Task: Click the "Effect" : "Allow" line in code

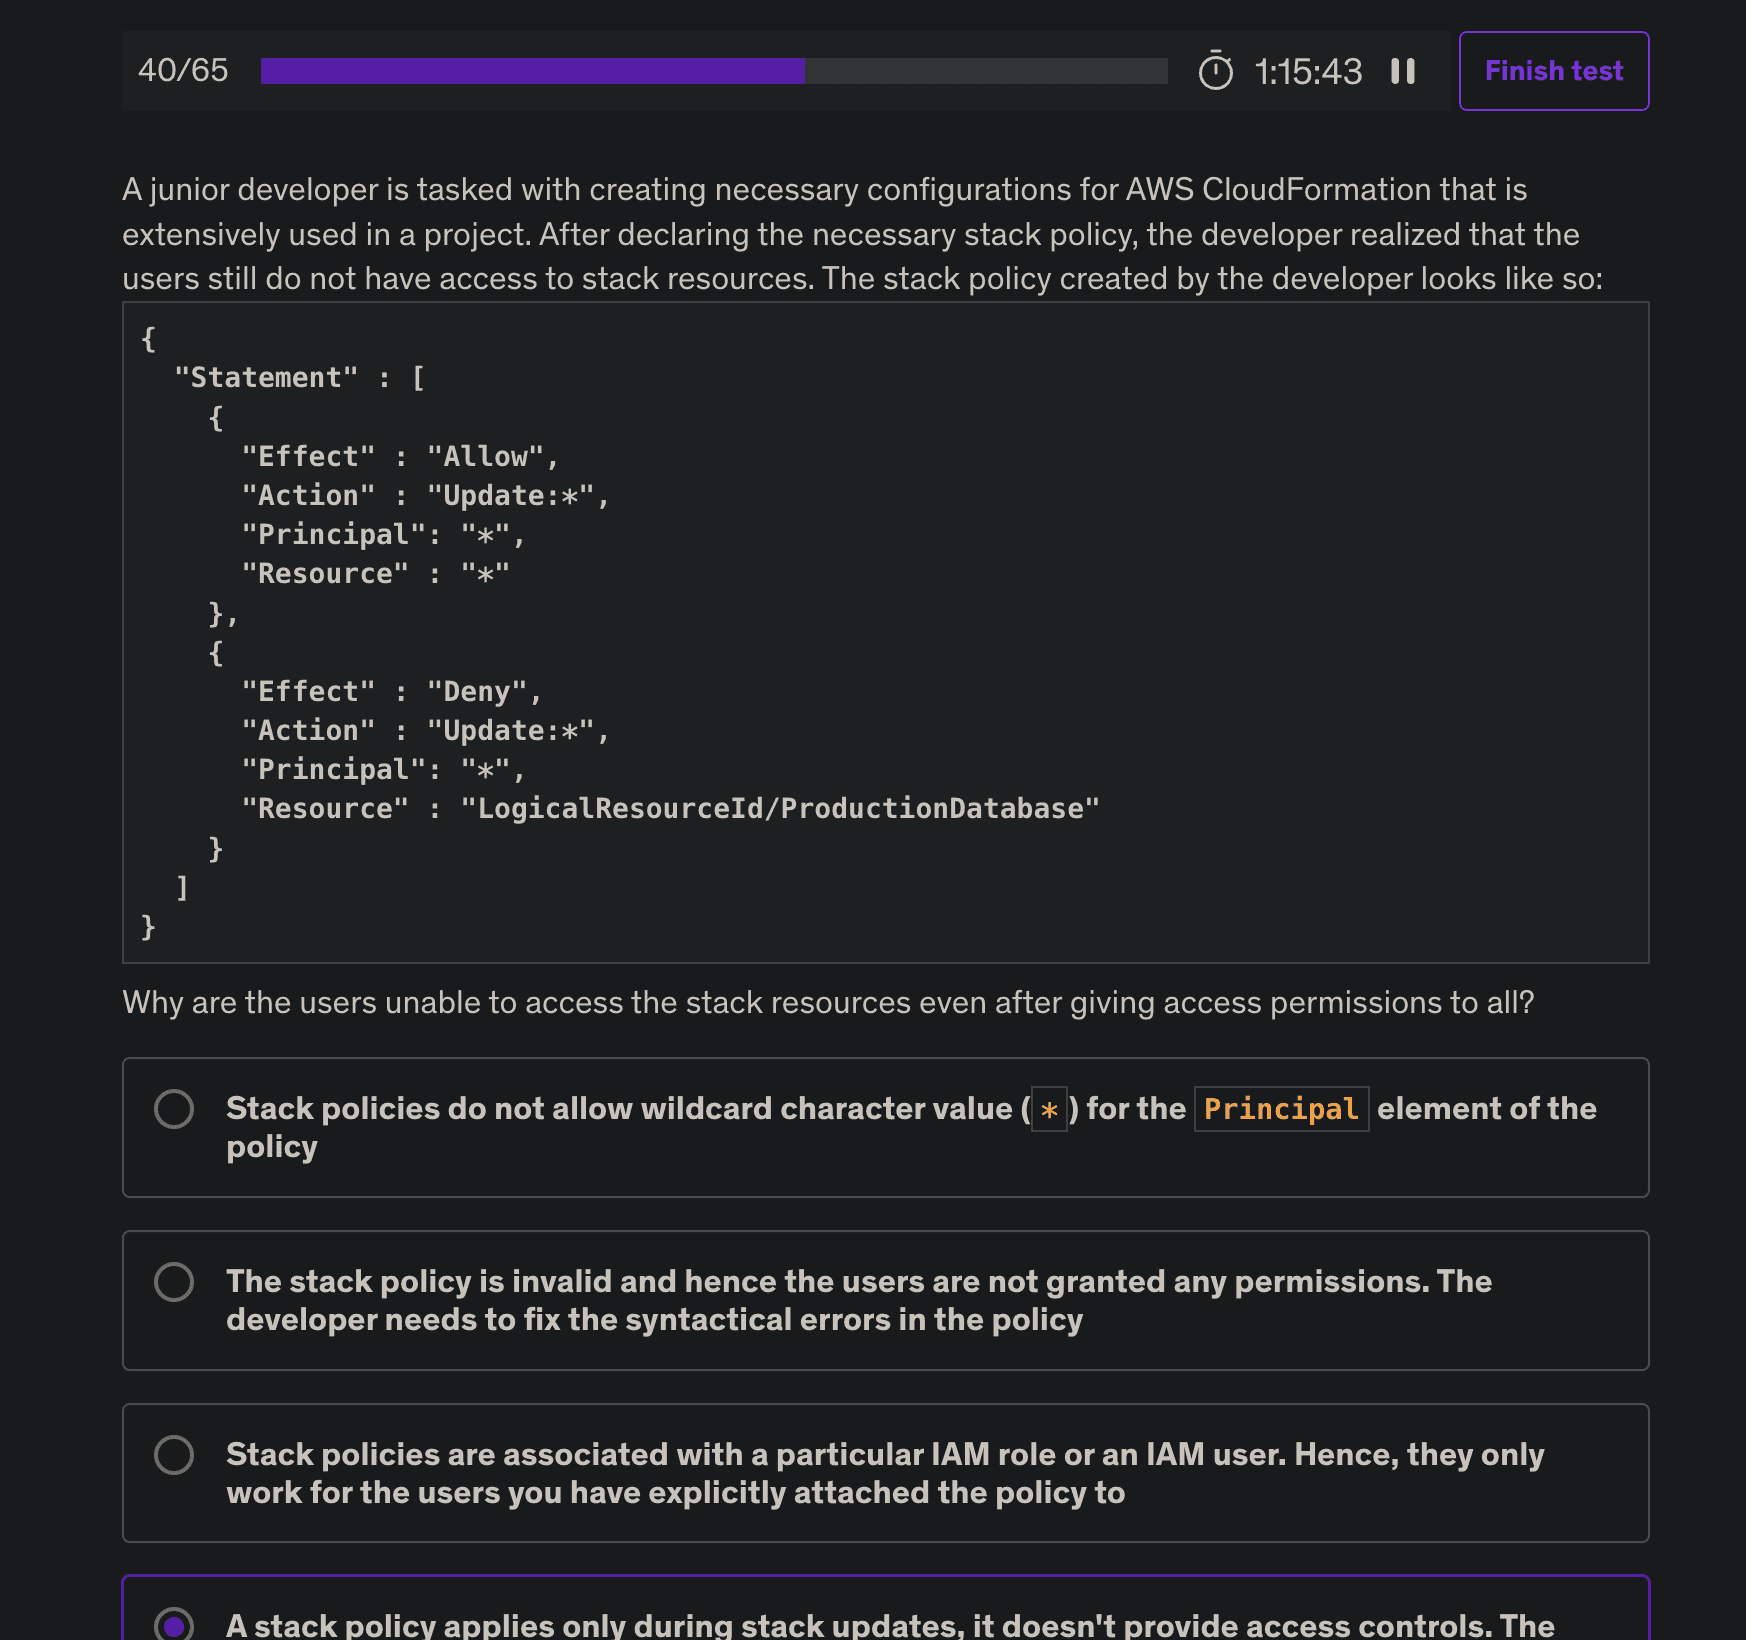Action: pos(399,457)
